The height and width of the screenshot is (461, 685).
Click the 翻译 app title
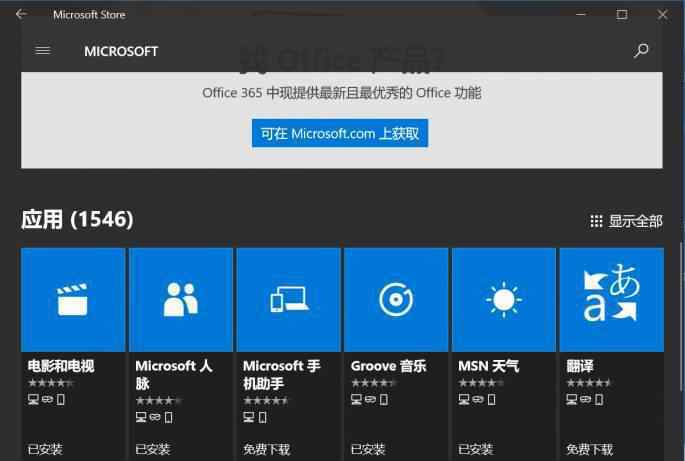pos(579,366)
